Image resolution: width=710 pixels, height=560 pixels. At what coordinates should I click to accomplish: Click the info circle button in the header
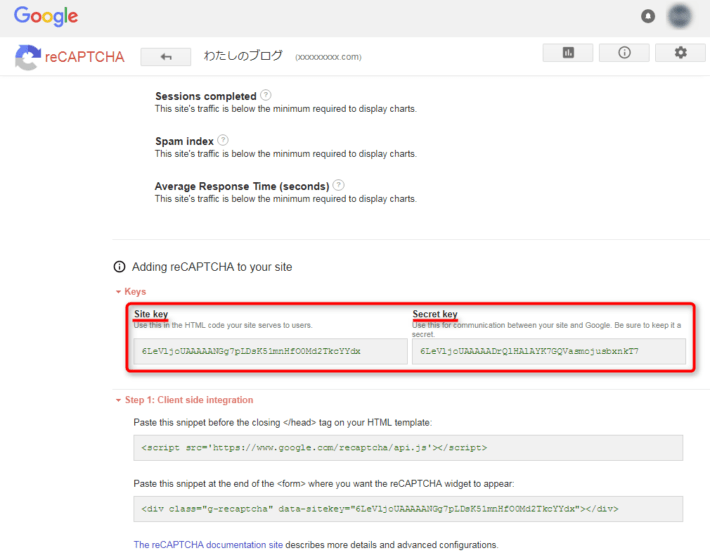pos(625,53)
